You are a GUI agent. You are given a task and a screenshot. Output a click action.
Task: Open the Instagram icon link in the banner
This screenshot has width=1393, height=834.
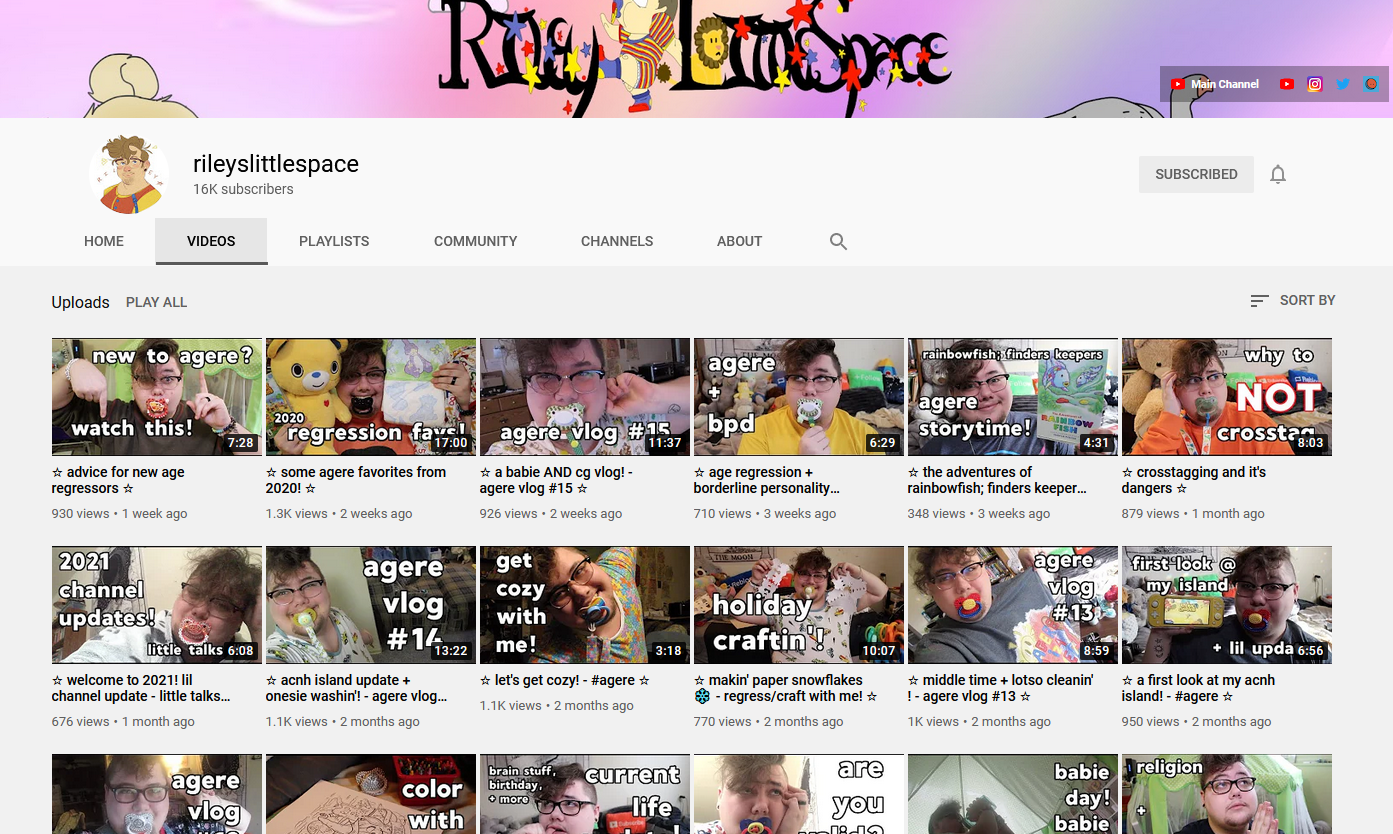(1315, 84)
